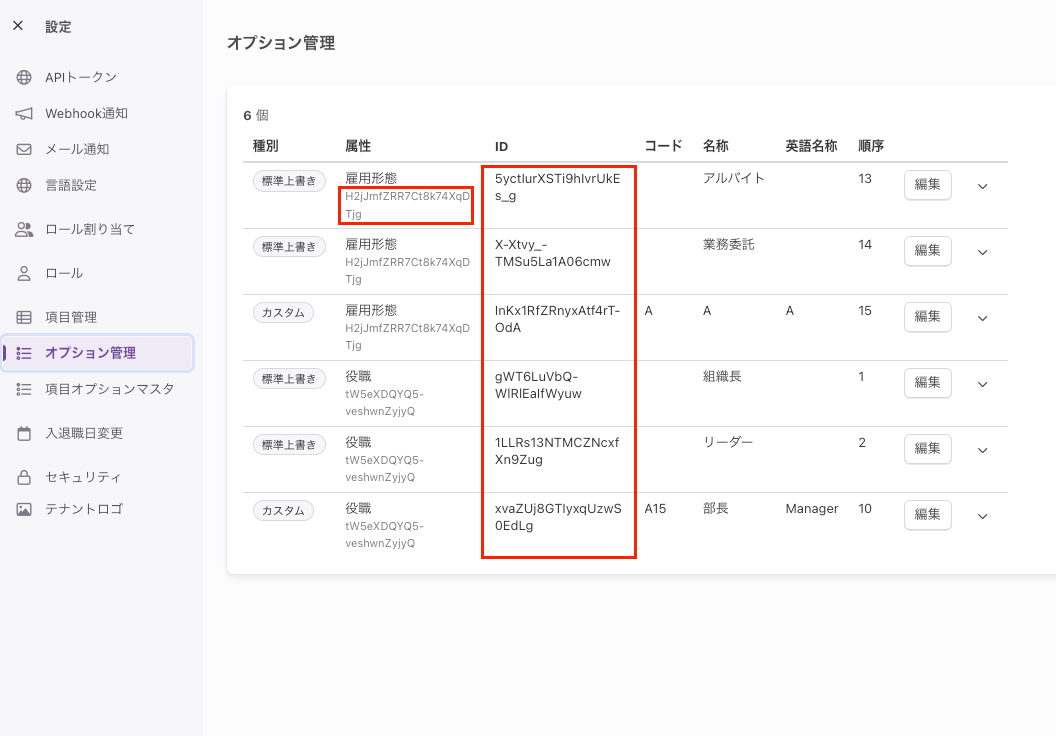The image size is (1056, 736).
Task: Edit the 業務委託 option row
Action: (x=927, y=250)
